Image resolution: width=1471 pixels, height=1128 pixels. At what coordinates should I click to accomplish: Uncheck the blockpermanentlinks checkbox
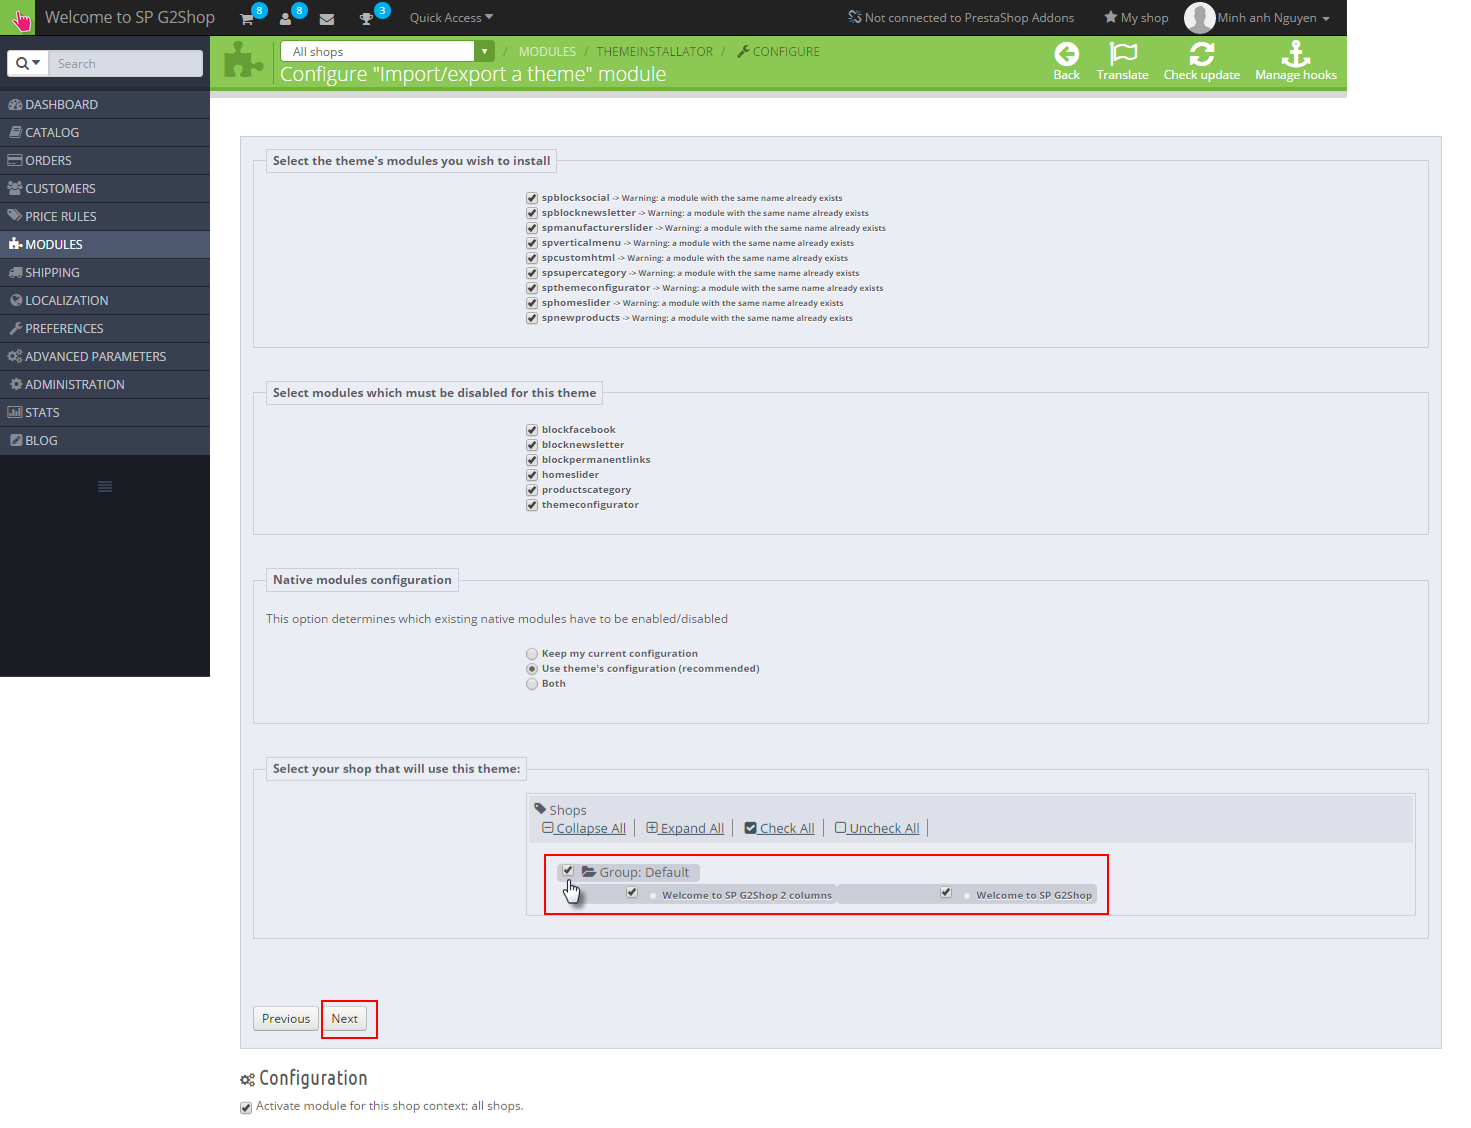coord(532,460)
